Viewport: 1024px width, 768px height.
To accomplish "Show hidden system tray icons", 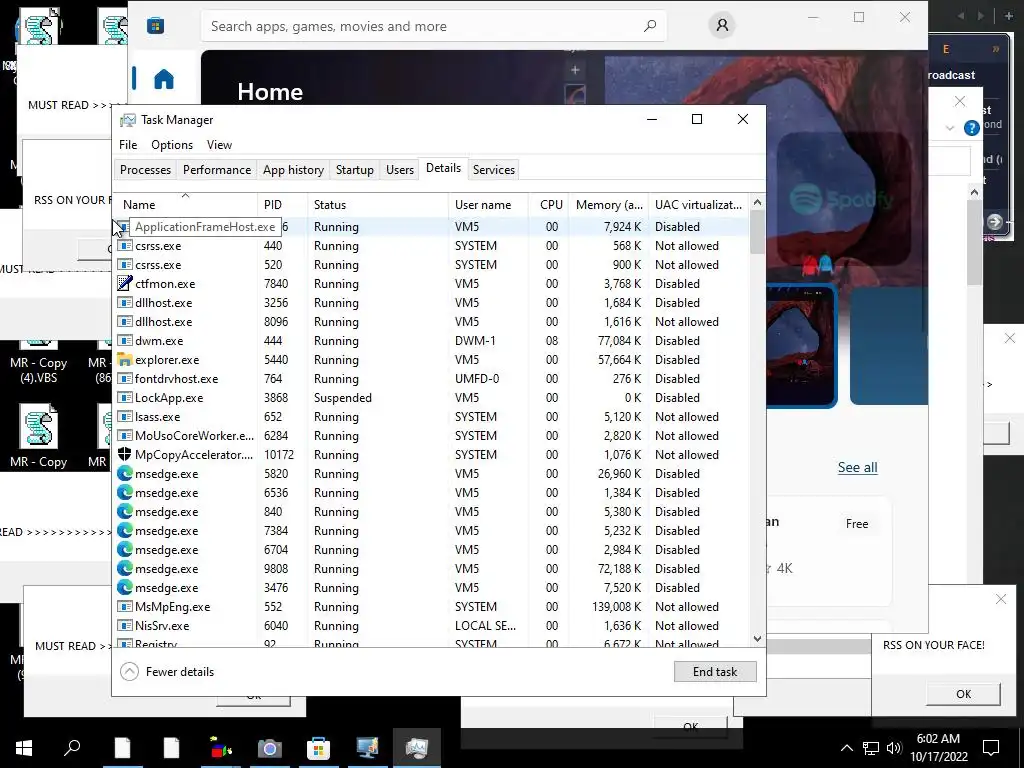I will pyautogui.click(x=846, y=748).
